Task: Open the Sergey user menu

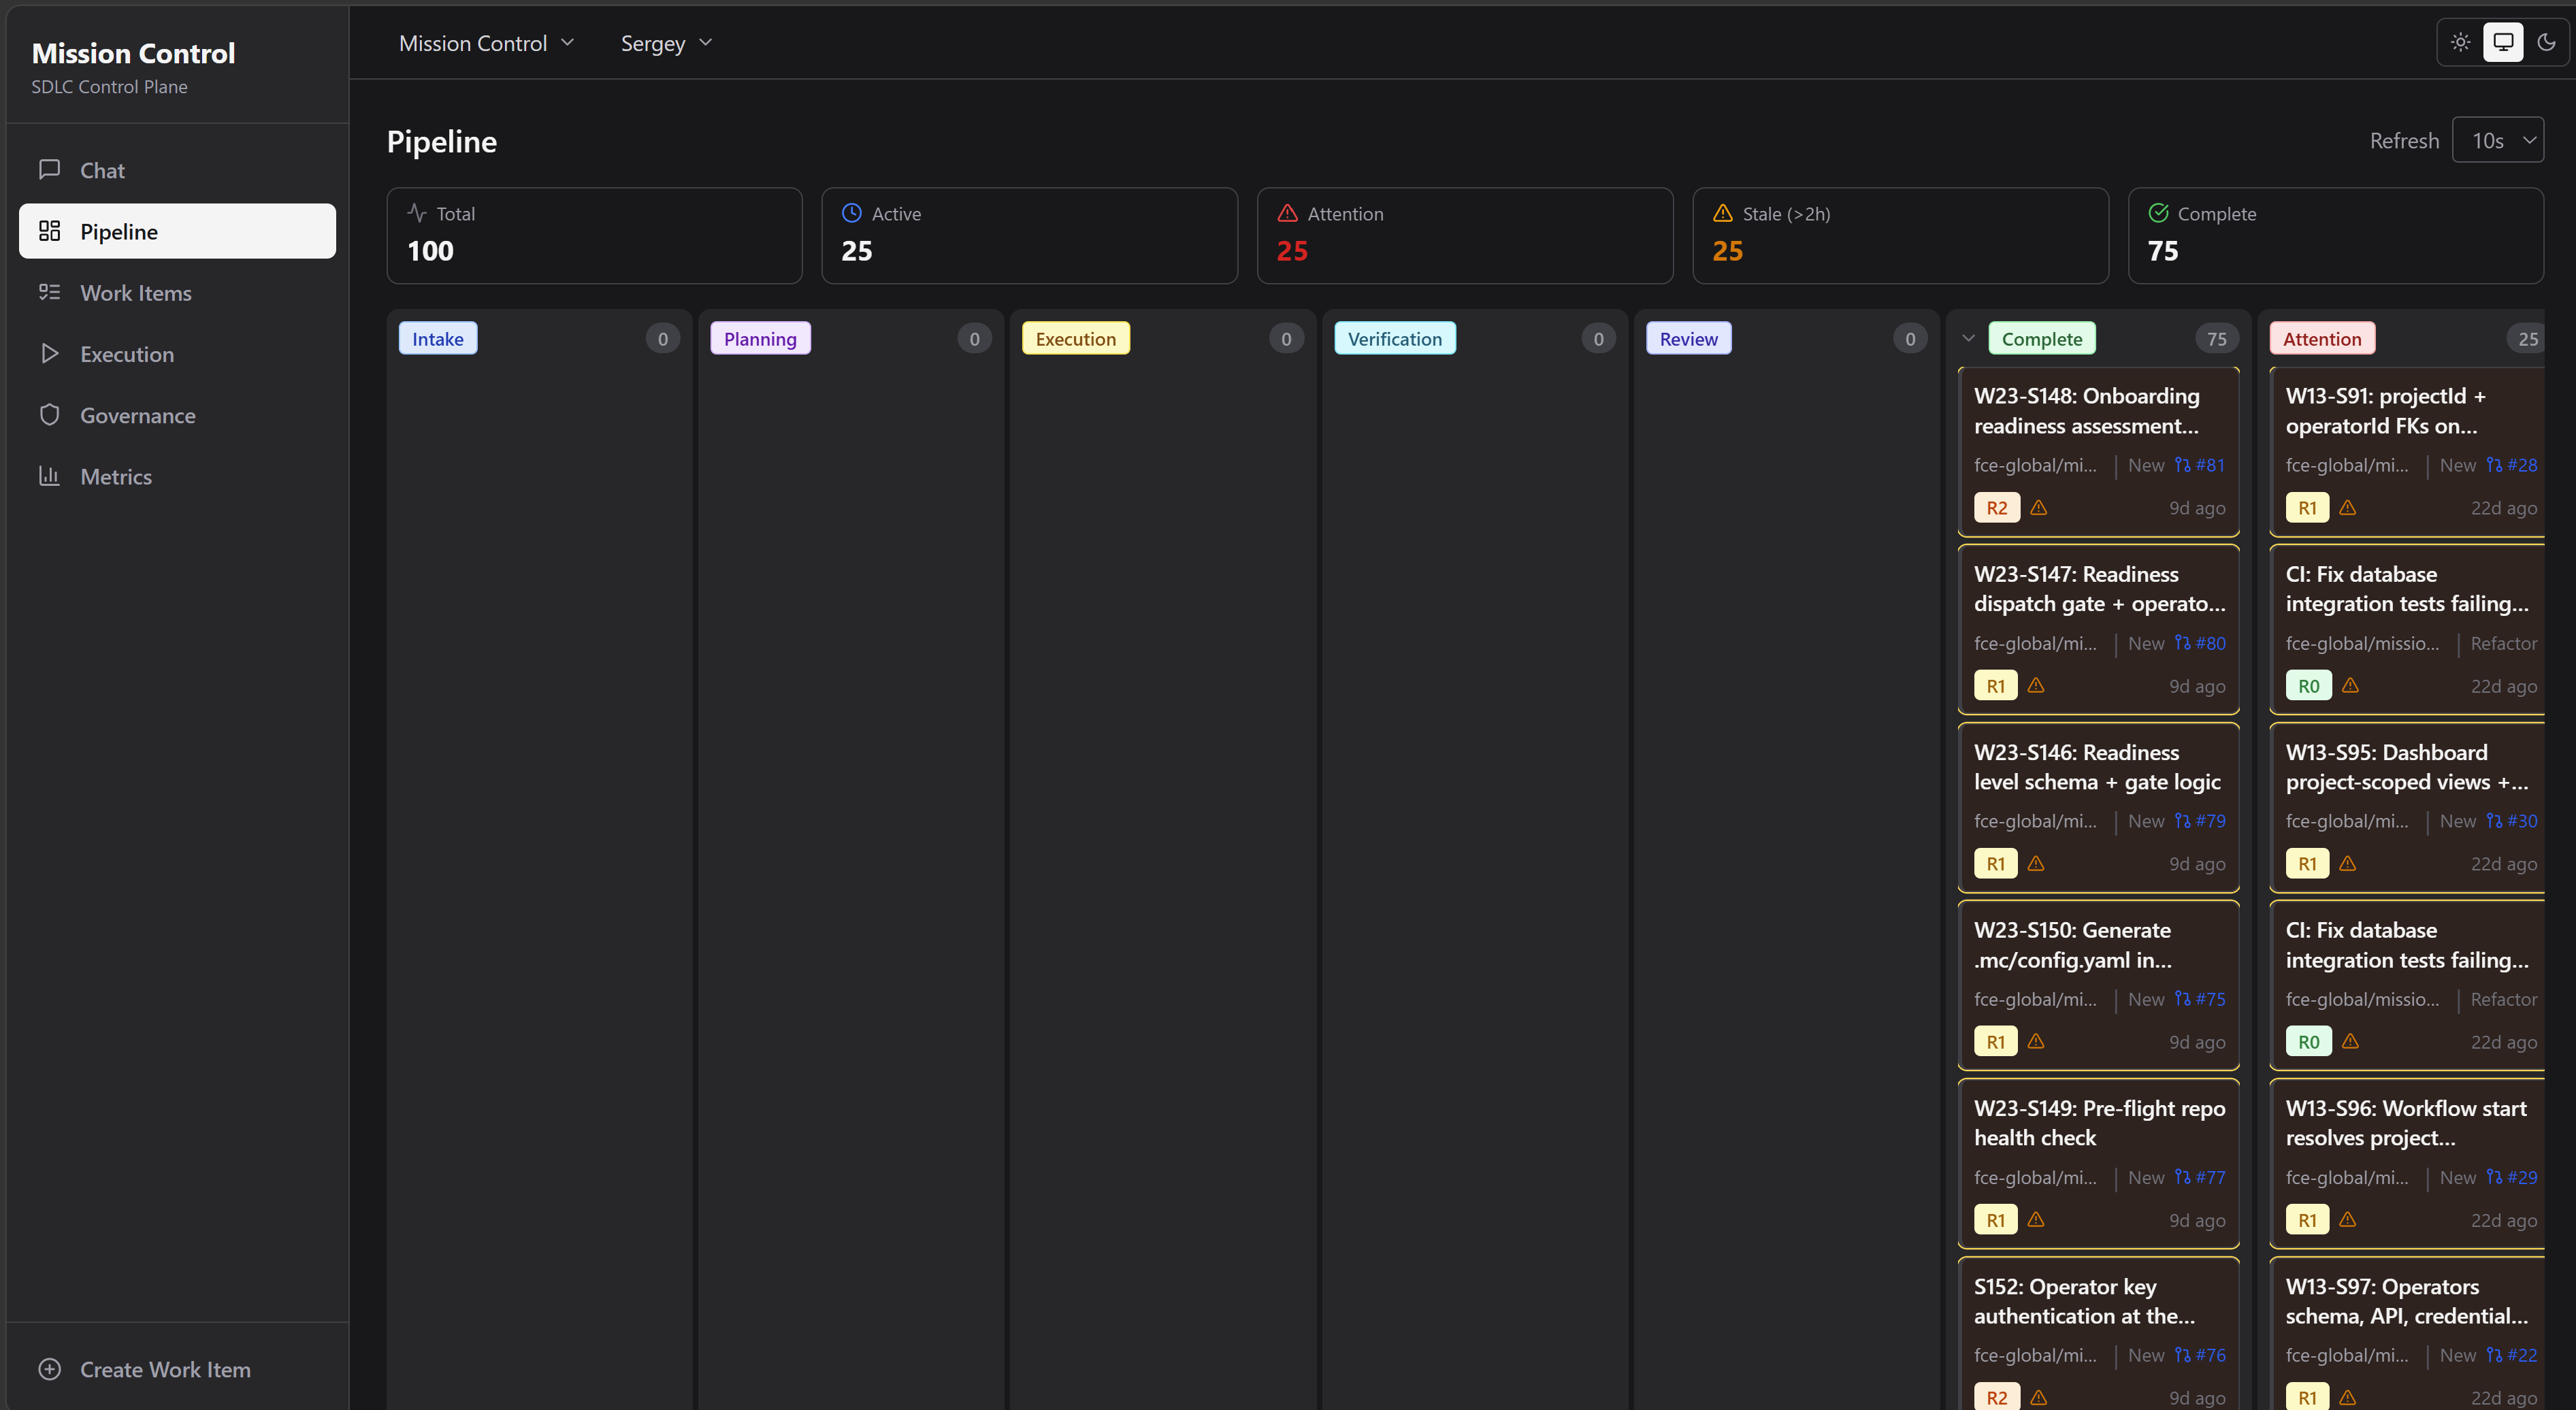Action: pos(664,42)
